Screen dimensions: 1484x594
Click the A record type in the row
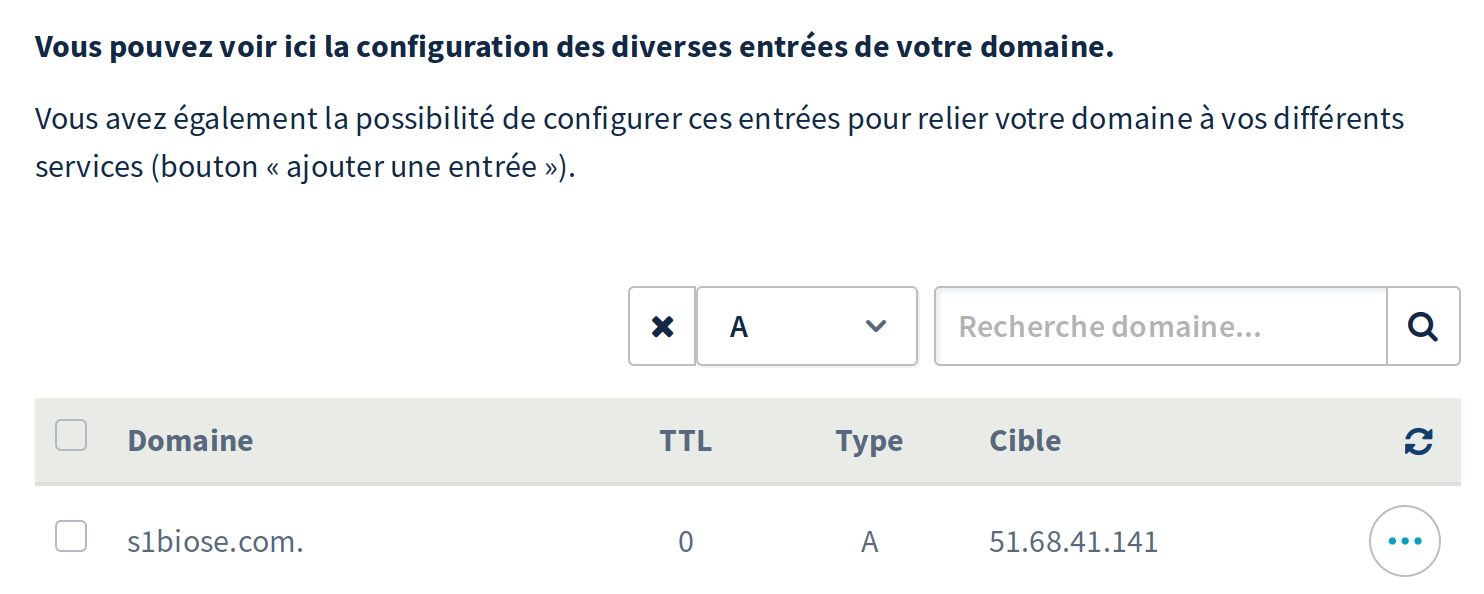pos(869,542)
